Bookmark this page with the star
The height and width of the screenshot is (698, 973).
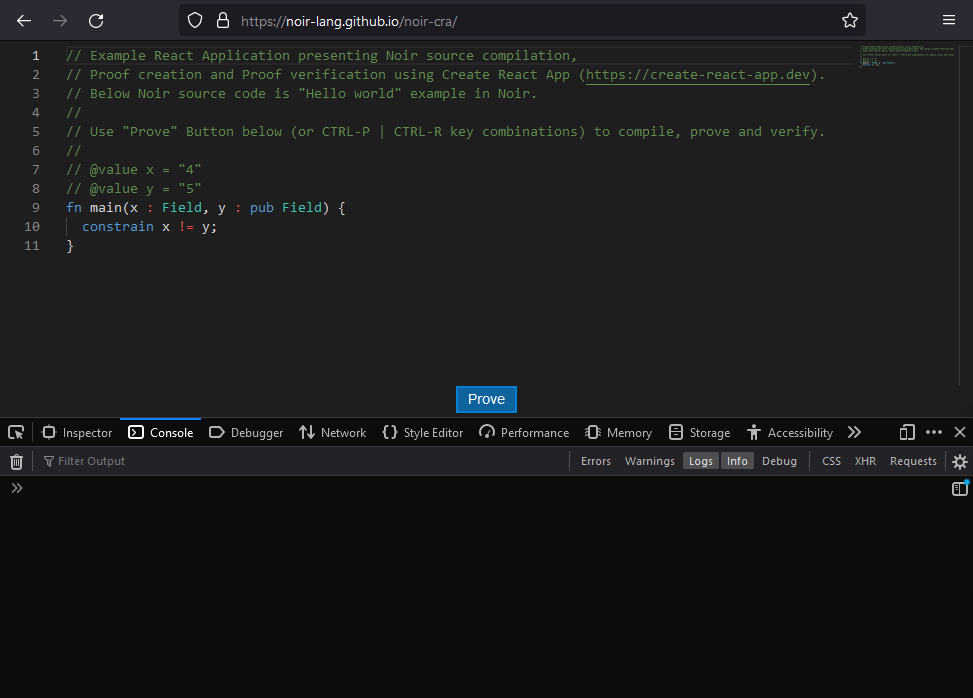pyautogui.click(x=850, y=21)
